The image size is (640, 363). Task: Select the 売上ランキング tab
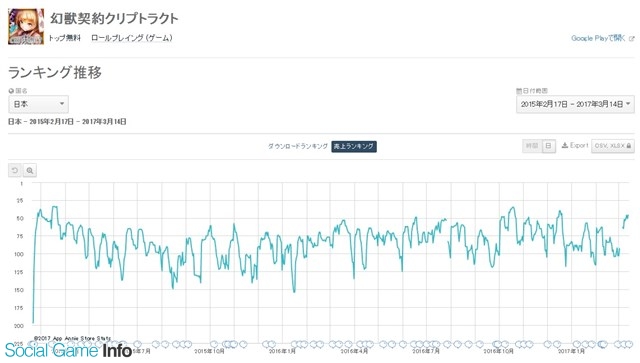tap(354, 146)
